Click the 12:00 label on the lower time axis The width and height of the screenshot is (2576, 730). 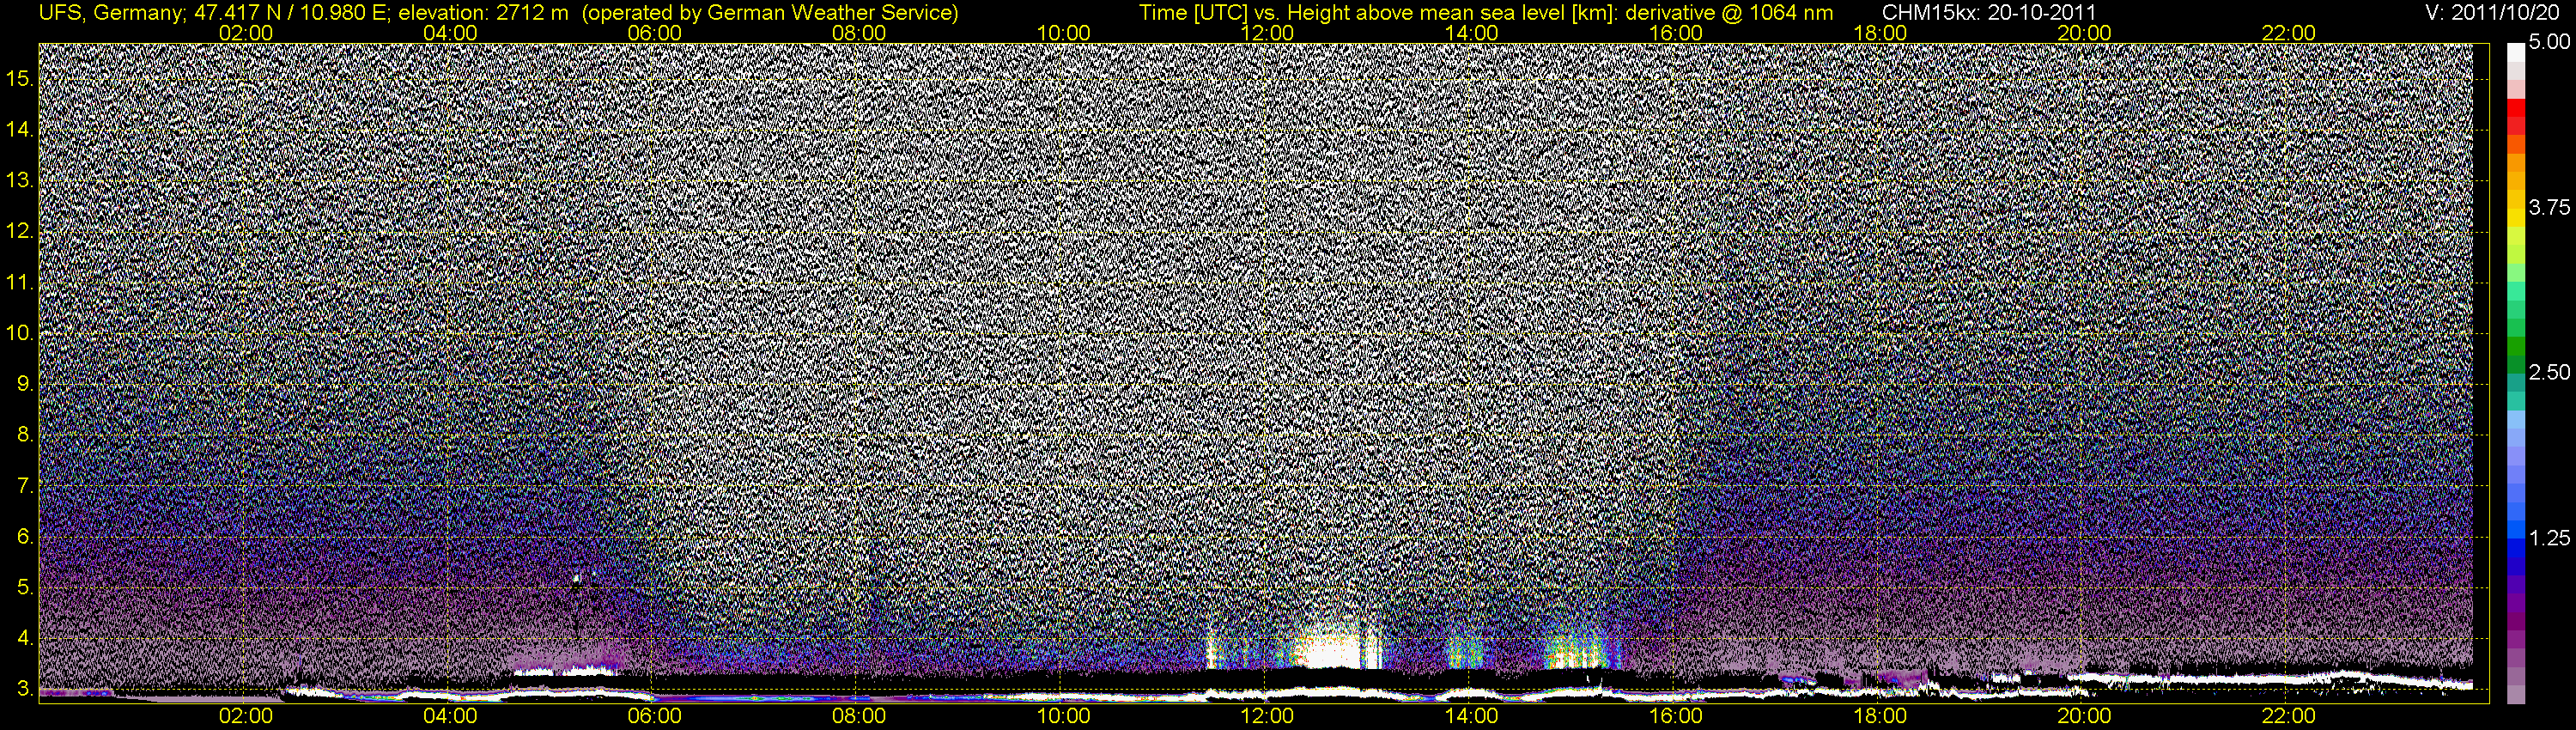(x=1267, y=716)
